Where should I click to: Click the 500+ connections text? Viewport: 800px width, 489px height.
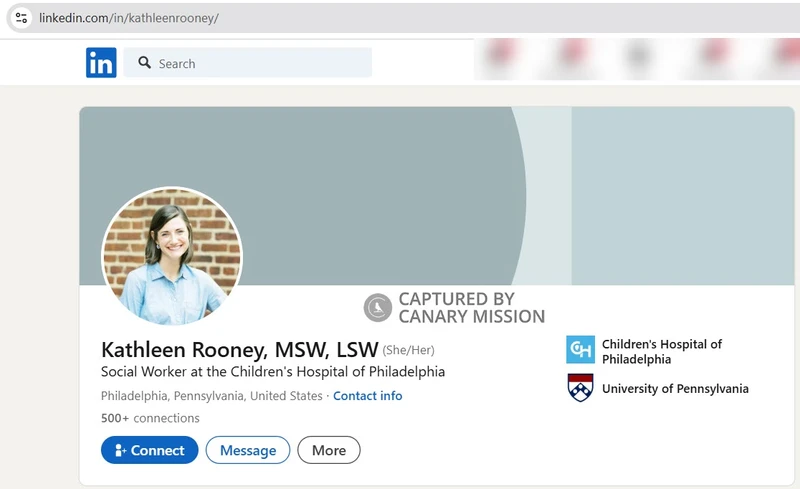(x=150, y=418)
